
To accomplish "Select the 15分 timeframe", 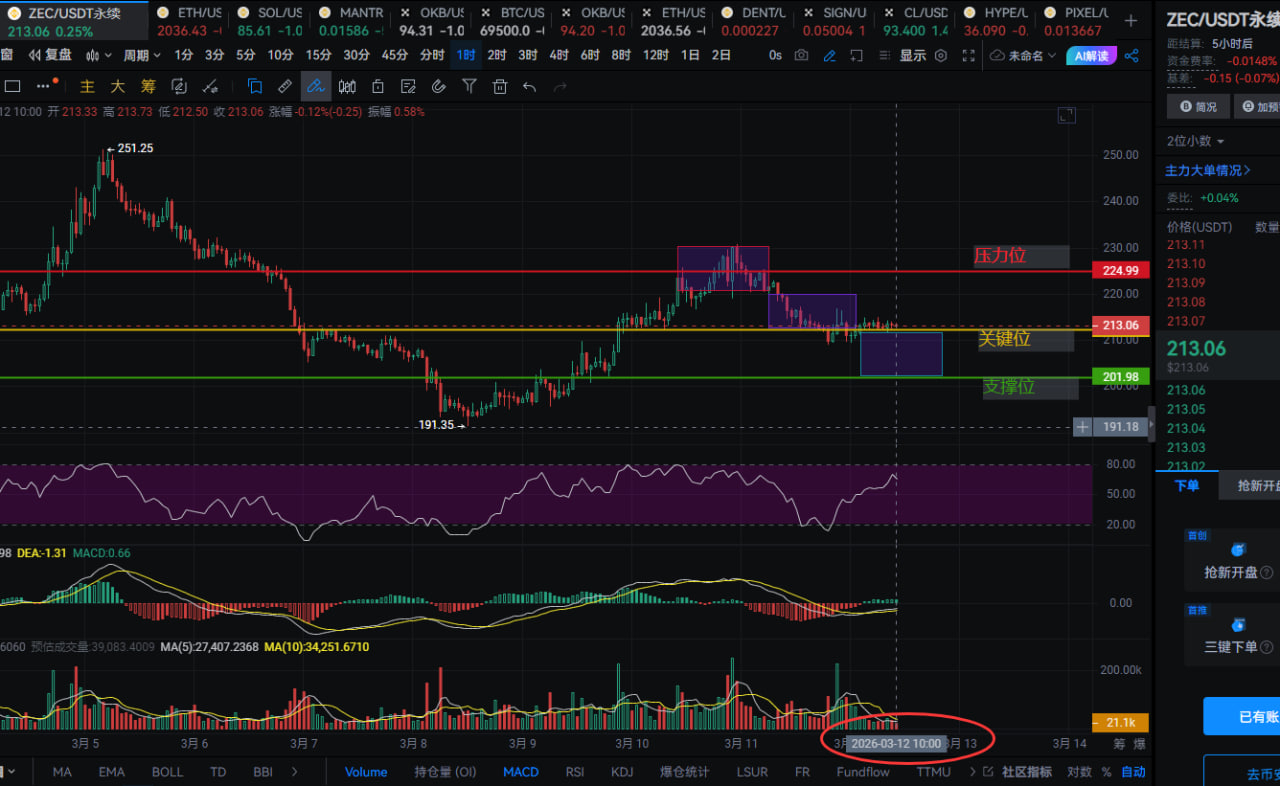I will click(318, 56).
